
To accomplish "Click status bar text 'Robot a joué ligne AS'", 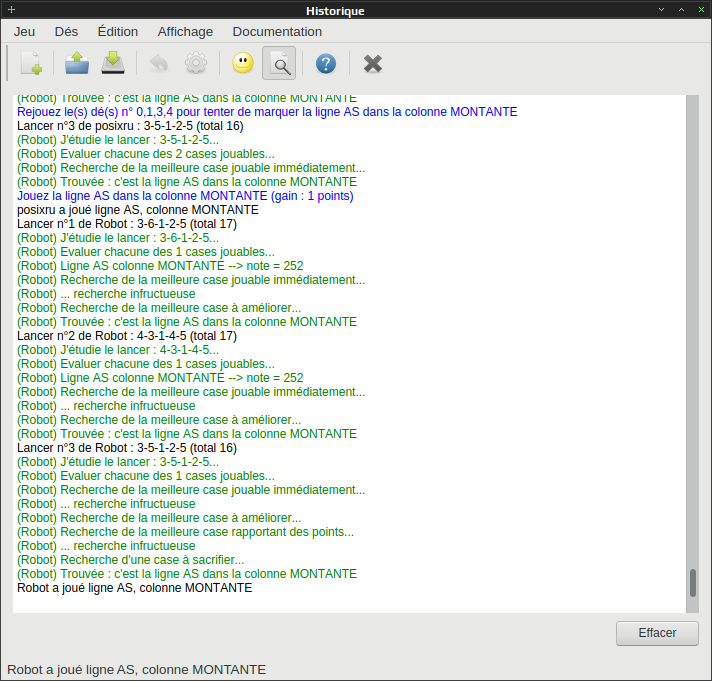I will tap(137, 670).
